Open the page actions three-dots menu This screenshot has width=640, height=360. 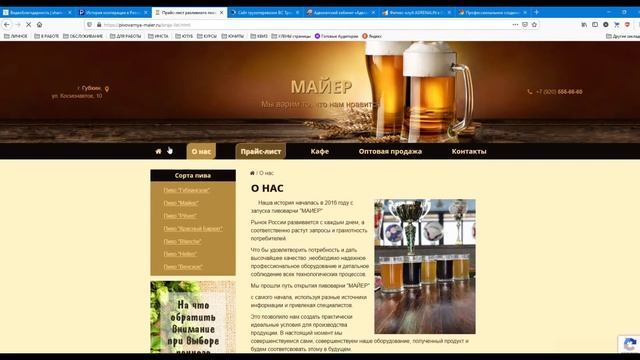tap(515, 25)
